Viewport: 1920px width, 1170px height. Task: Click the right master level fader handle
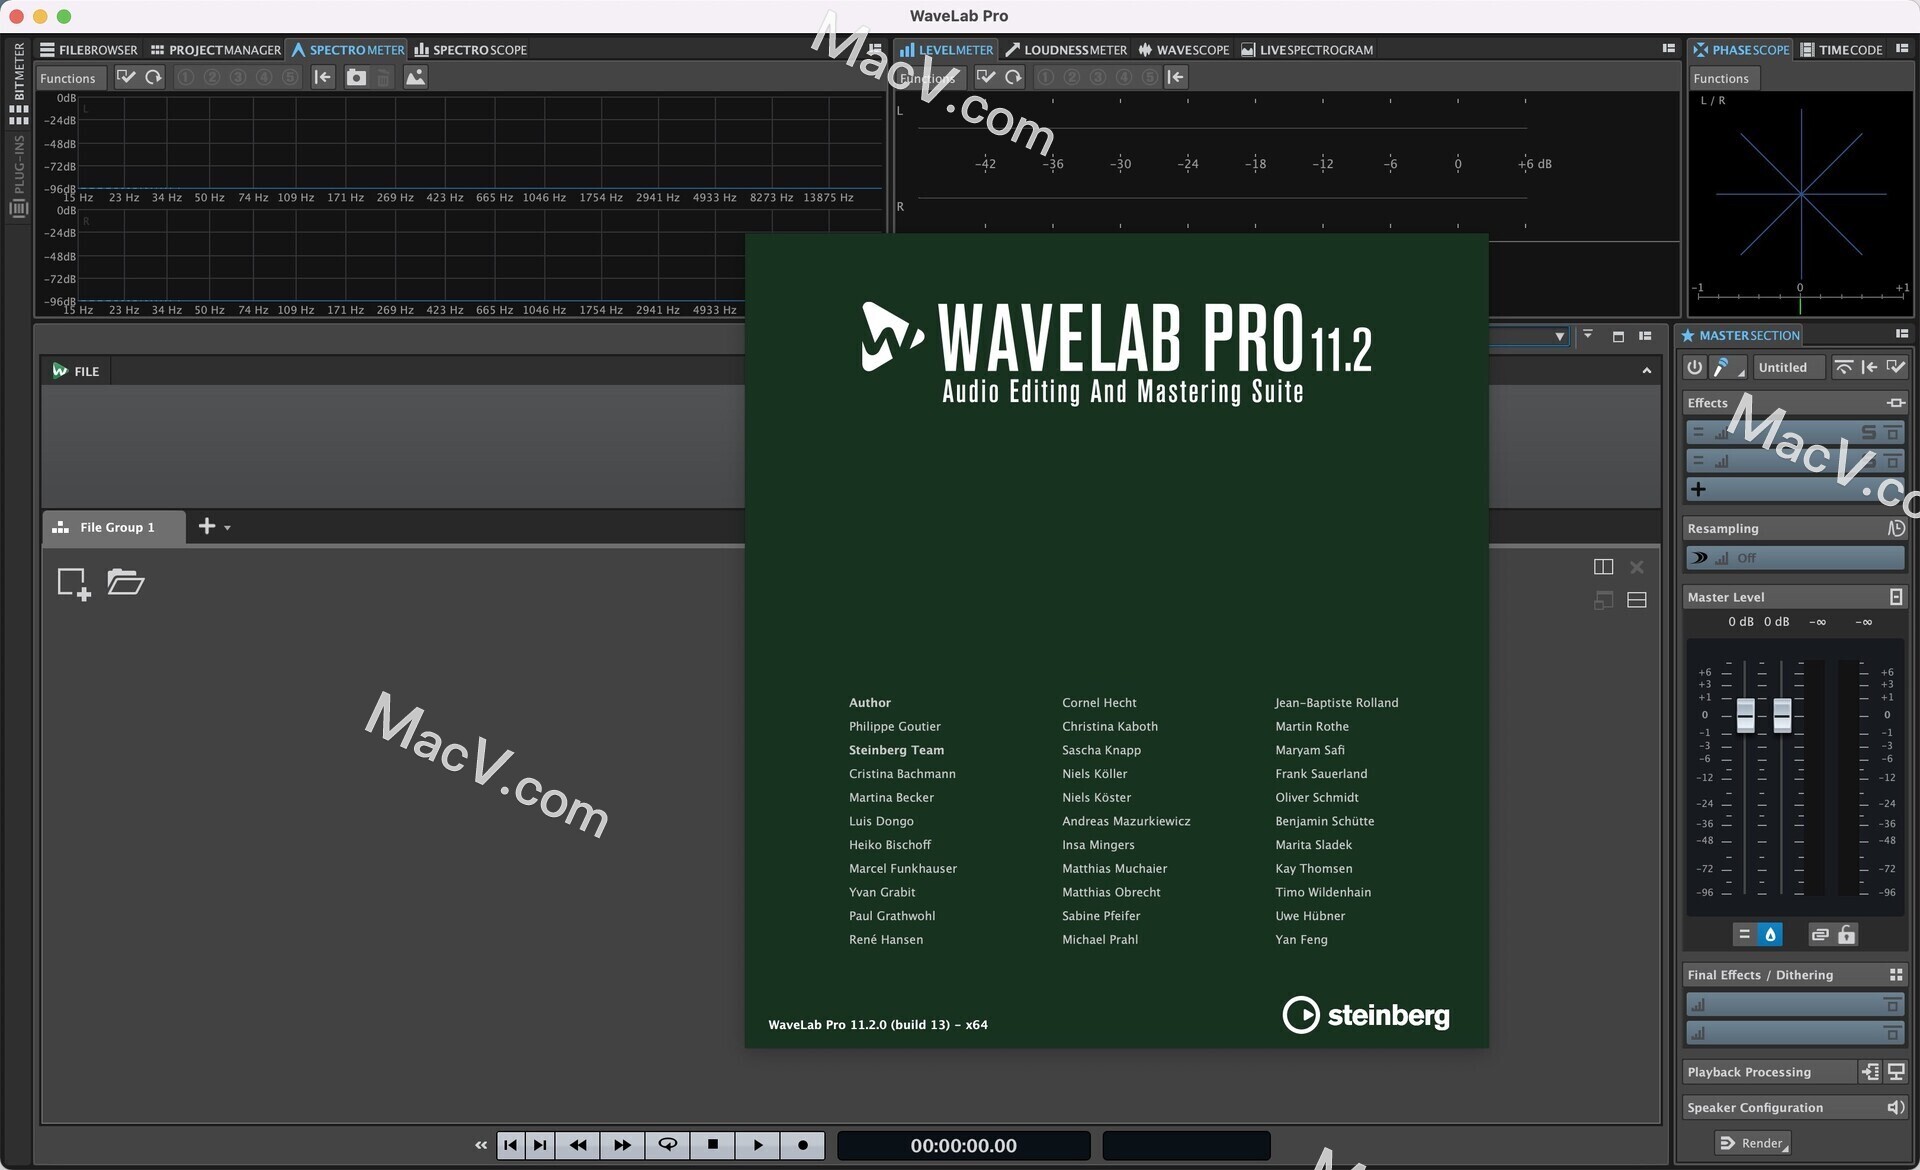(1782, 714)
